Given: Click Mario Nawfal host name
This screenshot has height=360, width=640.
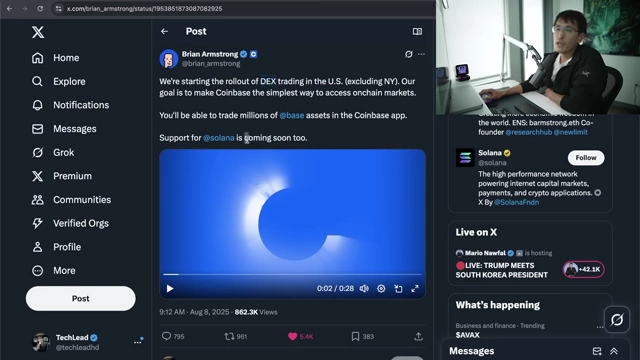Looking at the screenshot, I should [485, 253].
